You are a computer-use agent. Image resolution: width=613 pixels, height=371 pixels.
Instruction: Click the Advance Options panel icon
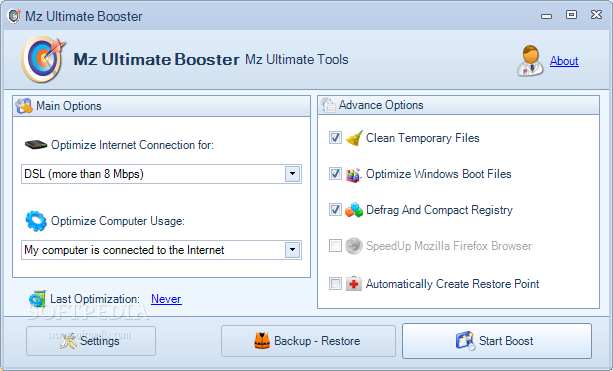click(328, 105)
